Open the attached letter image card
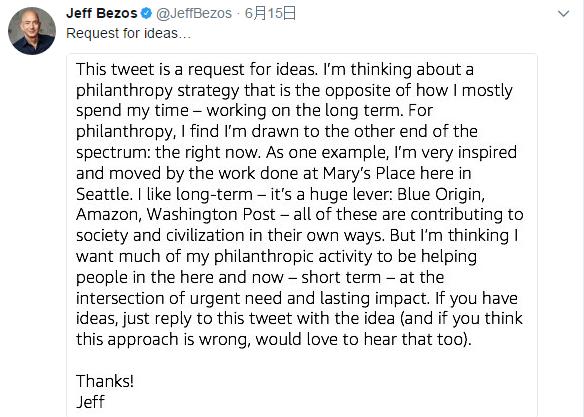The image size is (584, 417). (x=302, y=235)
